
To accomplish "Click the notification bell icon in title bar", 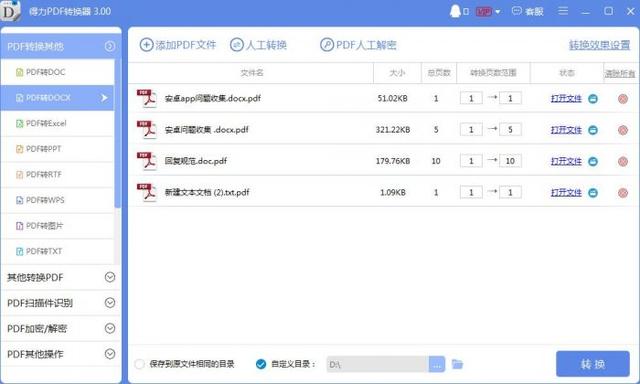I will tap(455, 11).
